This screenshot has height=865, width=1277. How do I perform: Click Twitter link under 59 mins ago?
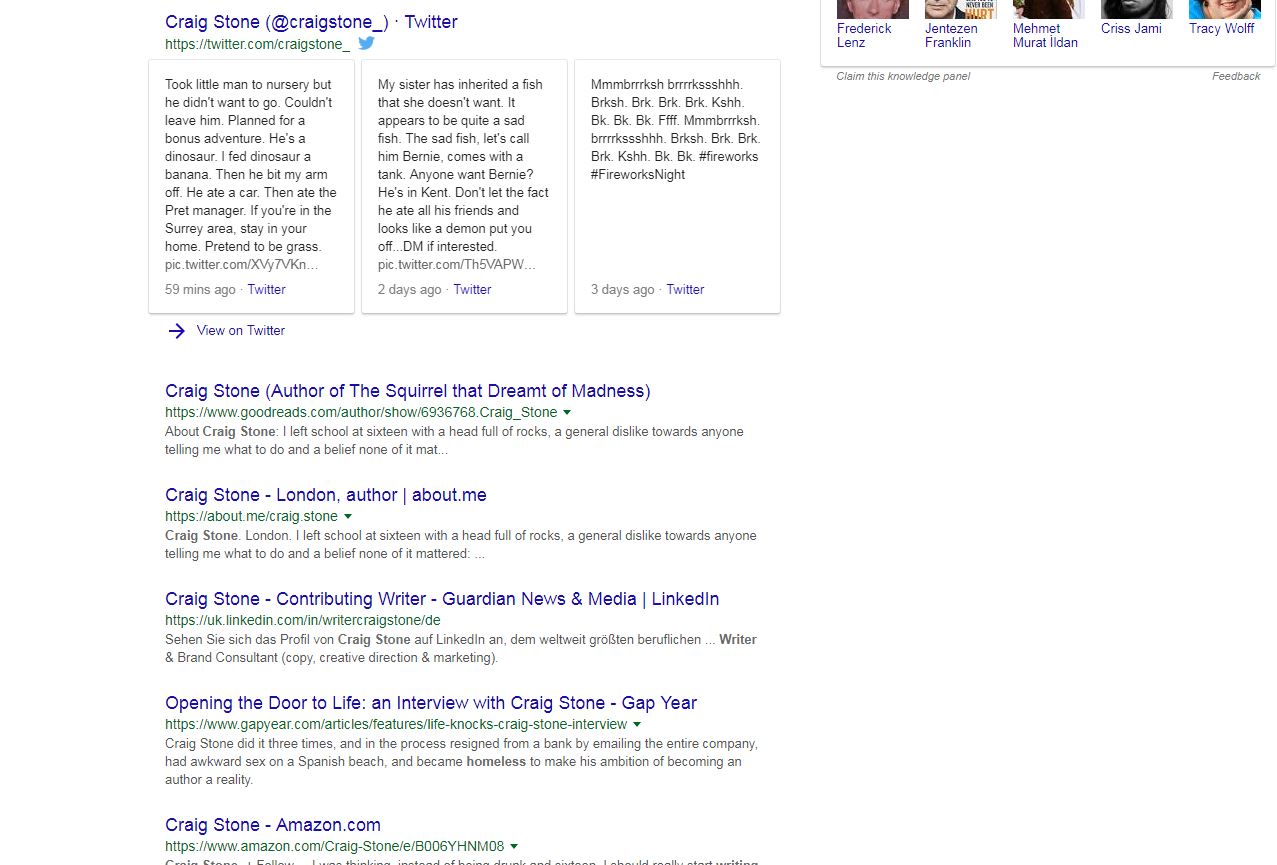pyautogui.click(x=266, y=290)
